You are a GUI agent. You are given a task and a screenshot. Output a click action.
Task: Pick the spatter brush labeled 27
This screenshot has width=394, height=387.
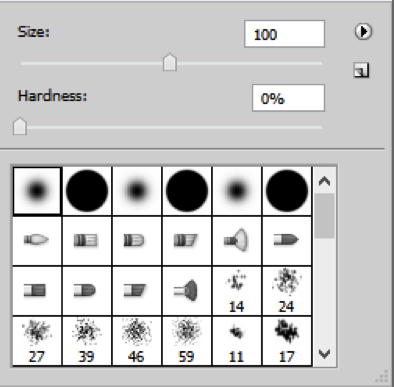[37, 341]
